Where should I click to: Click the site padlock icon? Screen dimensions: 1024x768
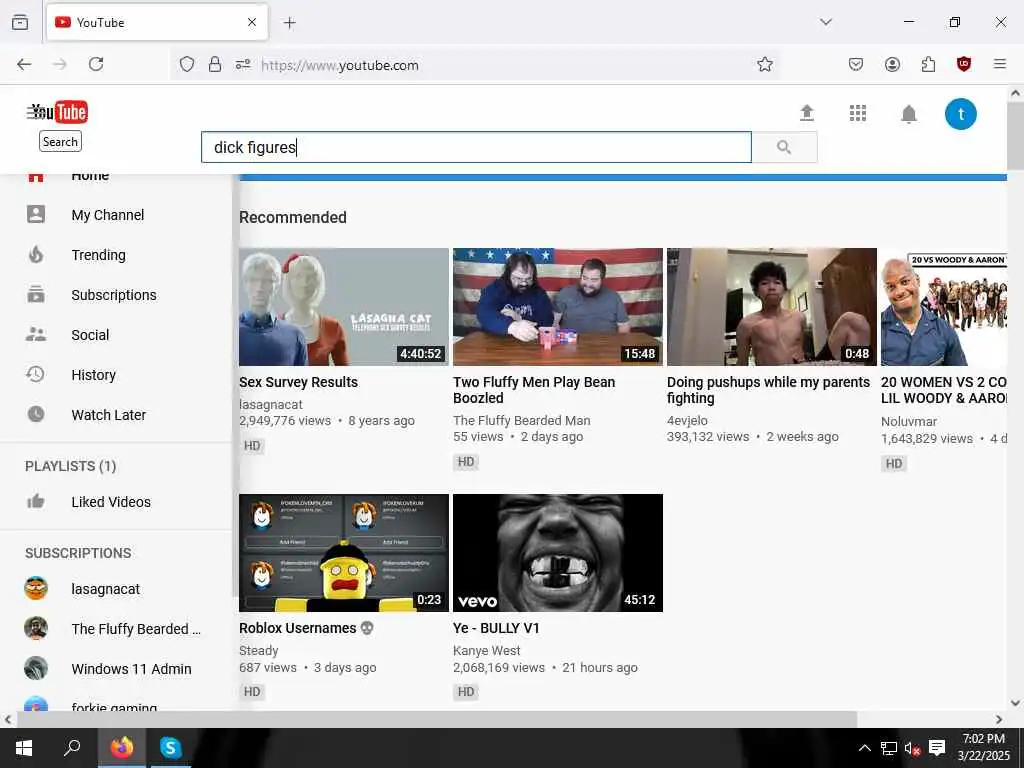point(214,65)
